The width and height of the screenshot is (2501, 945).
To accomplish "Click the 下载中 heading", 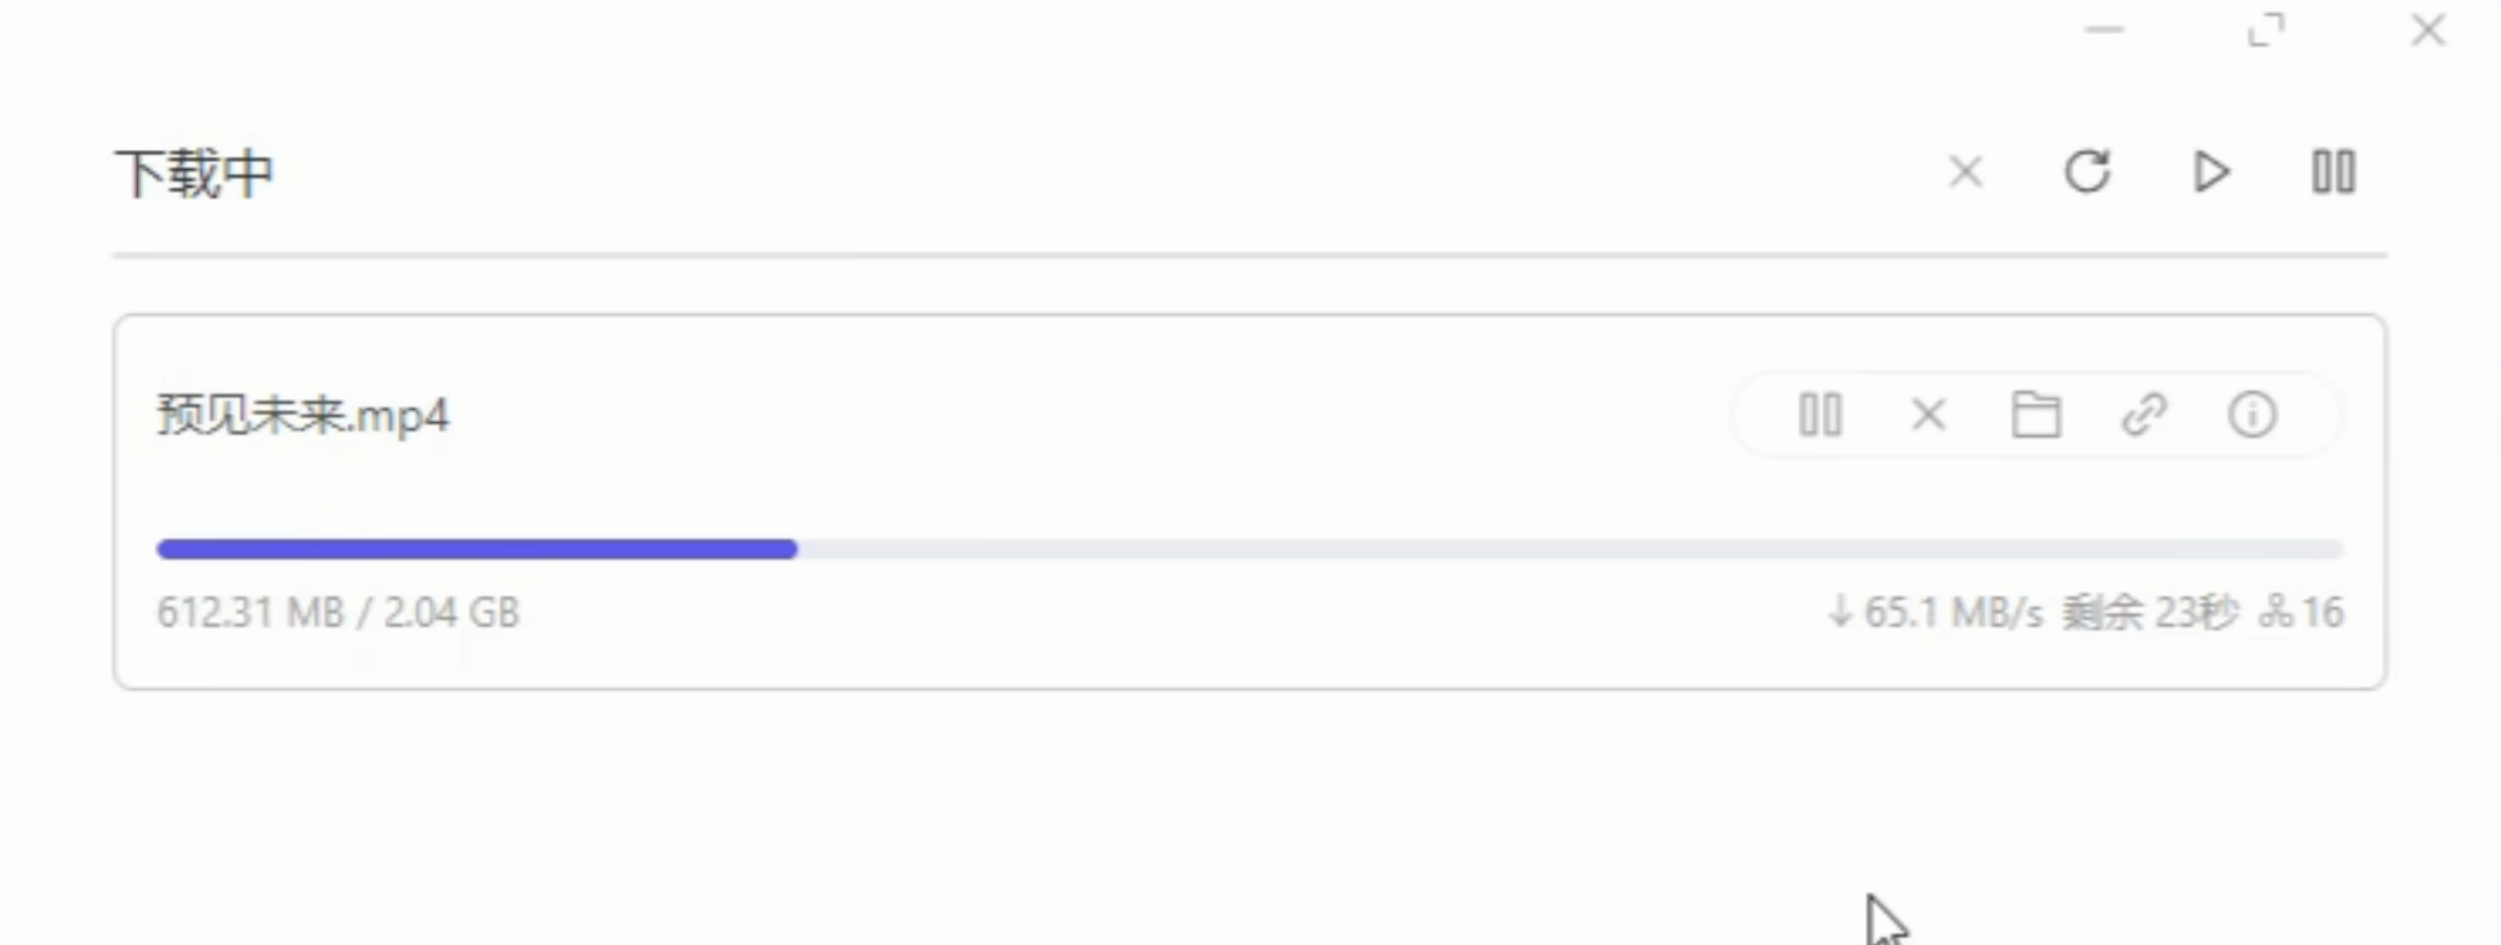I will (x=194, y=174).
